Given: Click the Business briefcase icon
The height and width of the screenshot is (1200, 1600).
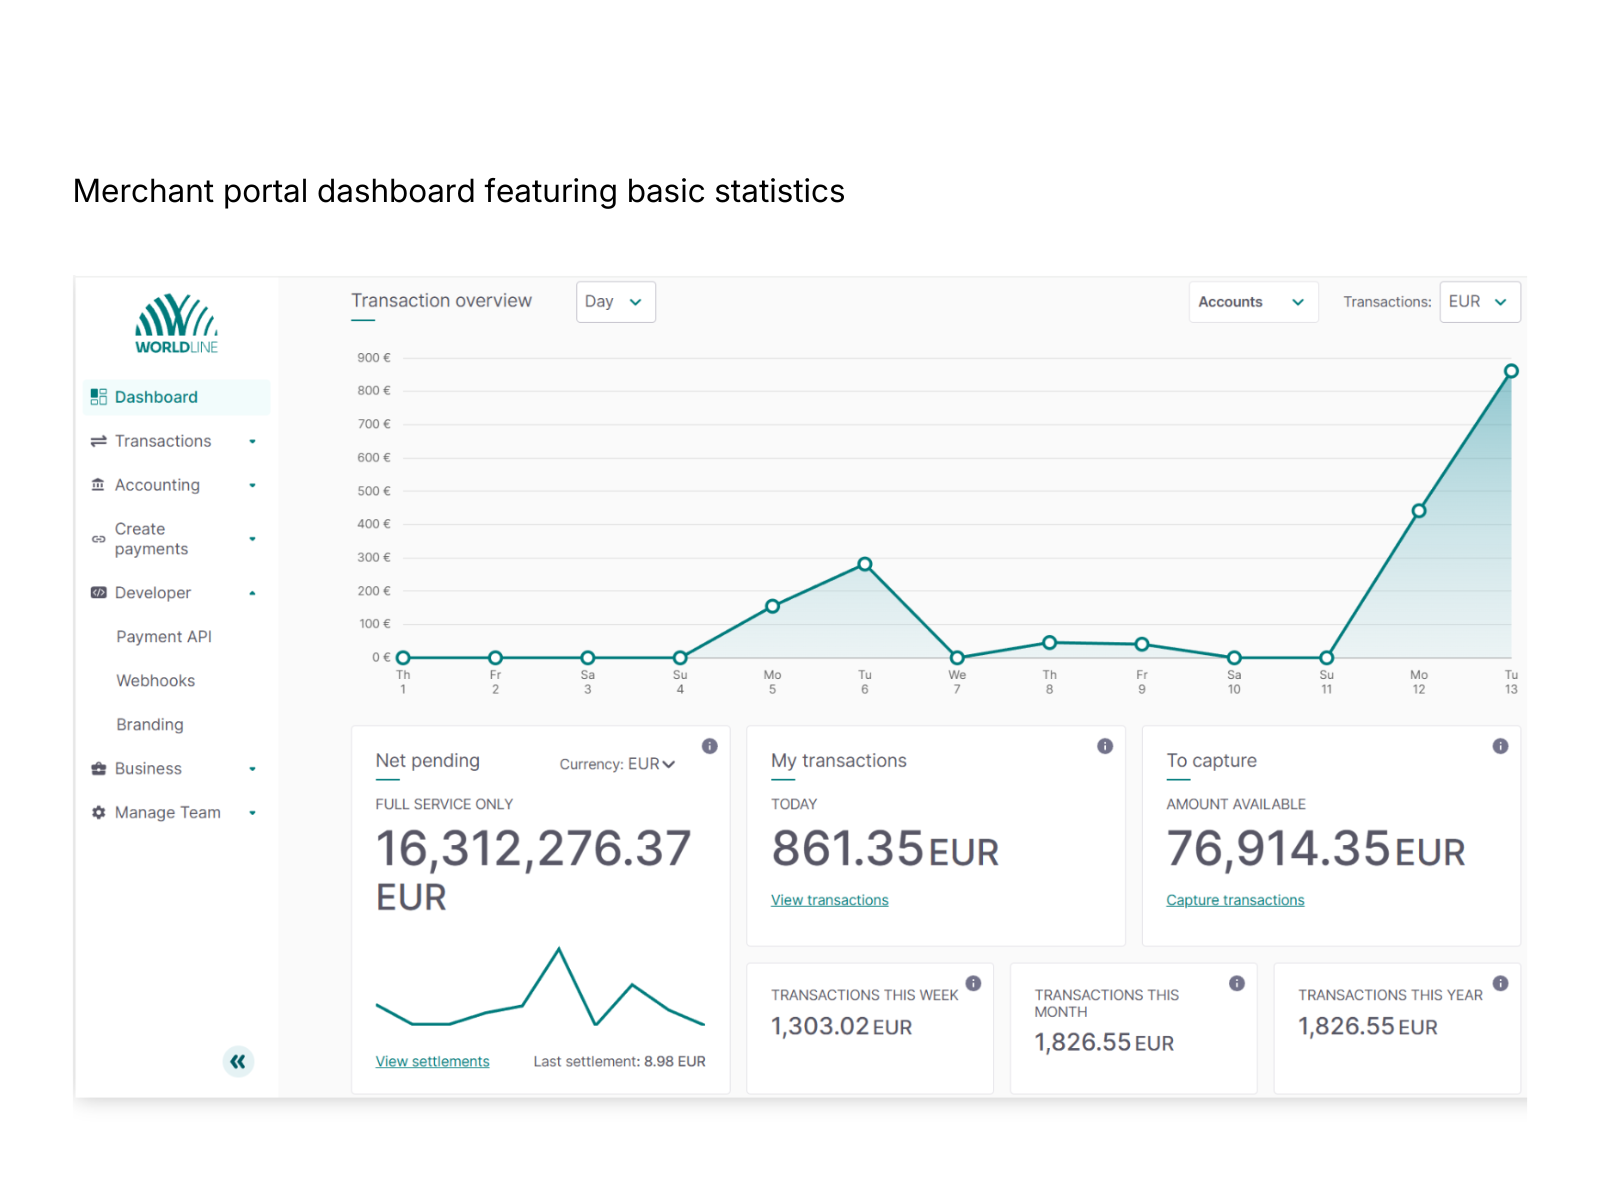Looking at the screenshot, I should [x=98, y=768].
